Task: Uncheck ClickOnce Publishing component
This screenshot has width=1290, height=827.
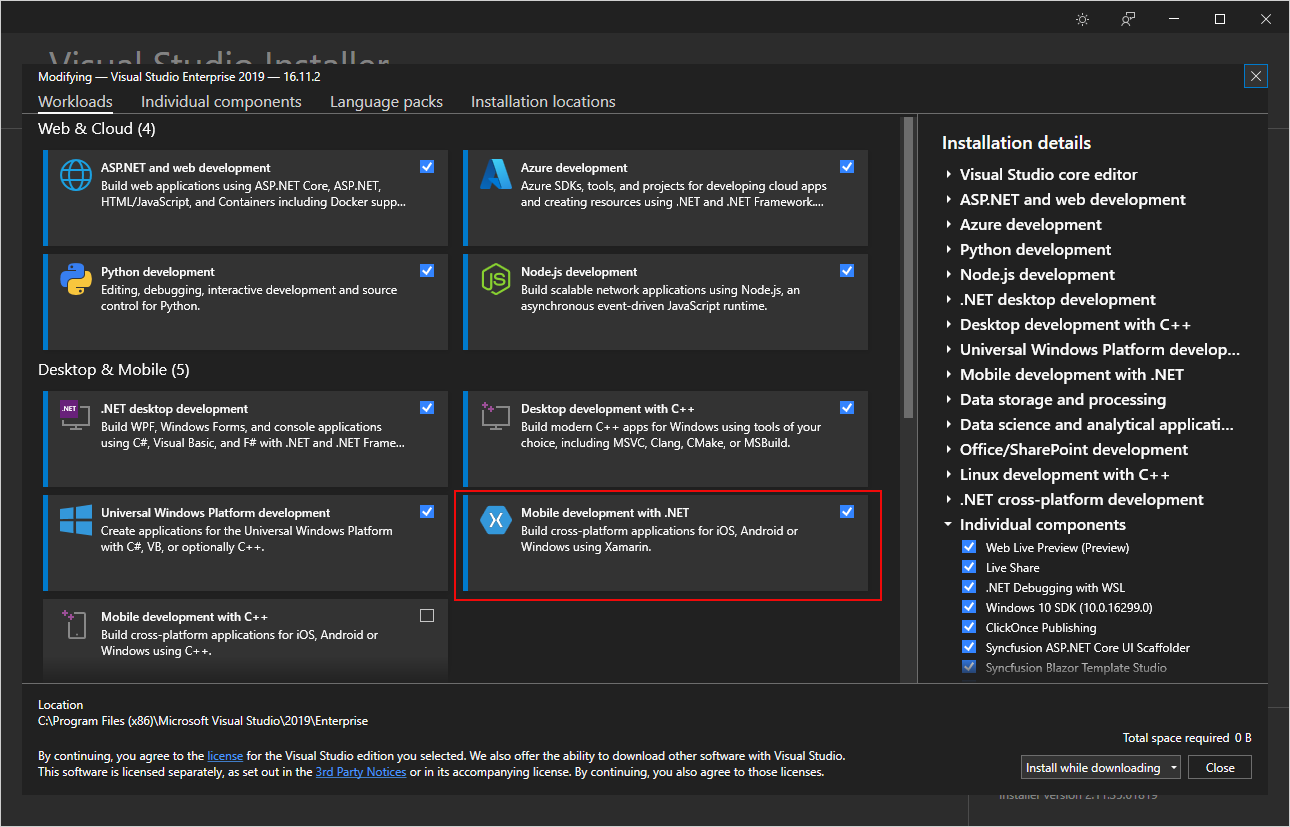Action: [968, 627]
